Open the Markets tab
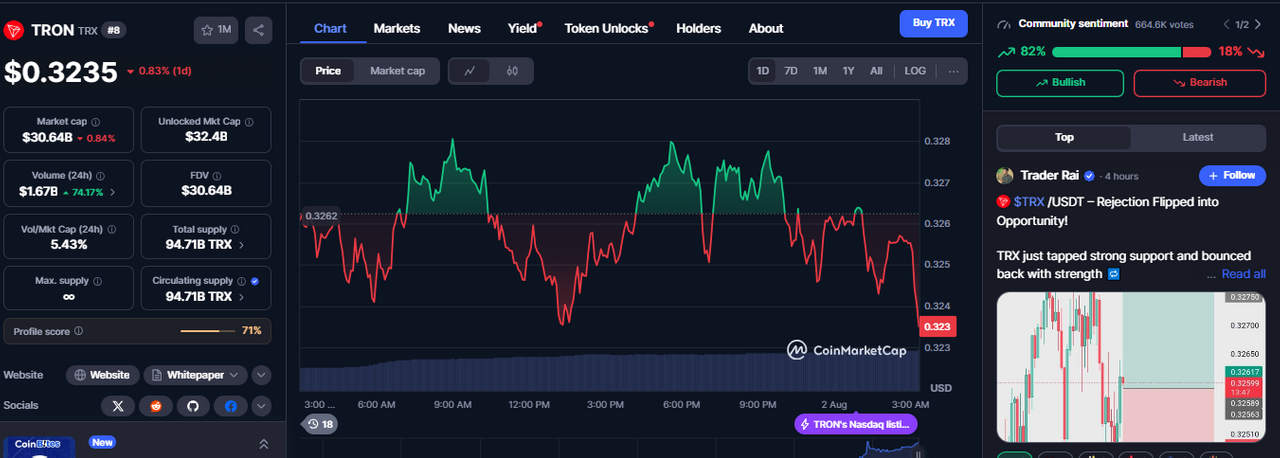Image resolution: width=1280 pixels, height=458 pixels. 397,28
